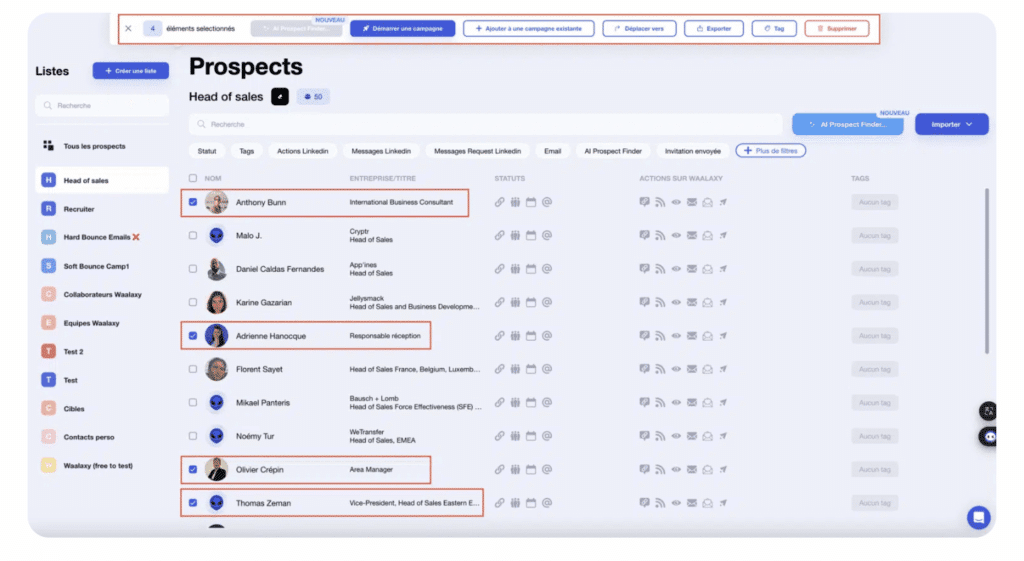Screen dimensions: 1024x561
Task: Click the paper plane icon in Florent Sayet's row
Action: click(723, 369)
